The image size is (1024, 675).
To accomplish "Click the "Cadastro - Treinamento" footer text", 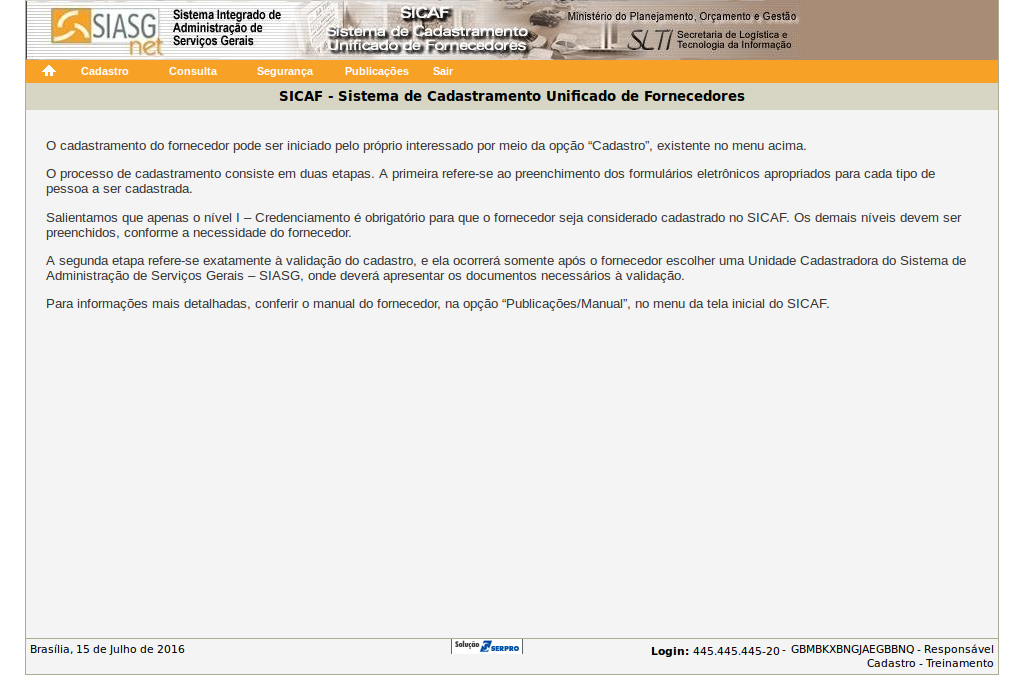I will point(930,663).
